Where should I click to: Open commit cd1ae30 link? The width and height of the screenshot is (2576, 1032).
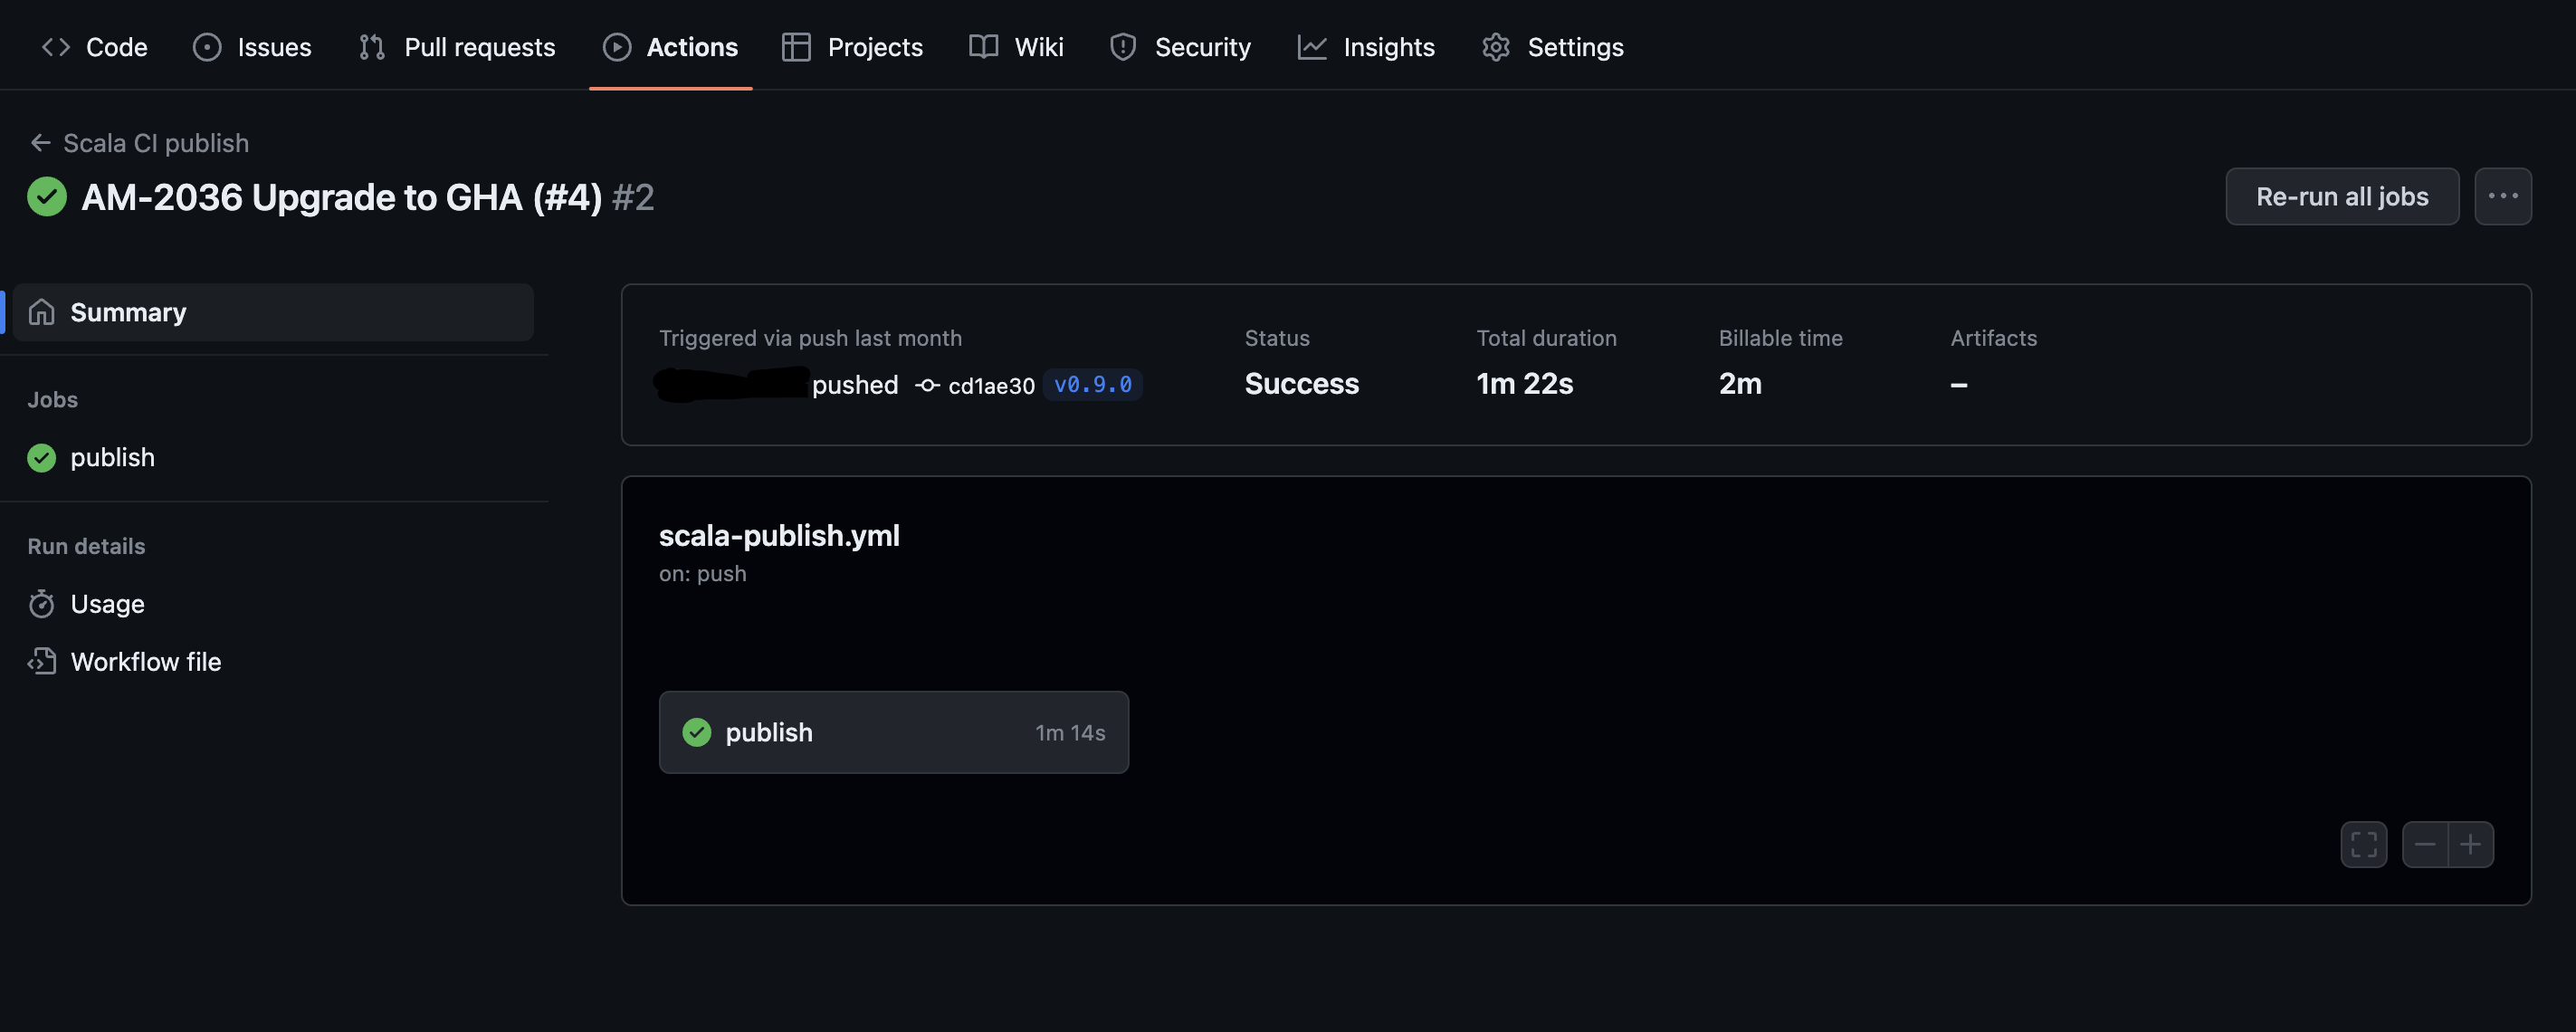[990, 386]
